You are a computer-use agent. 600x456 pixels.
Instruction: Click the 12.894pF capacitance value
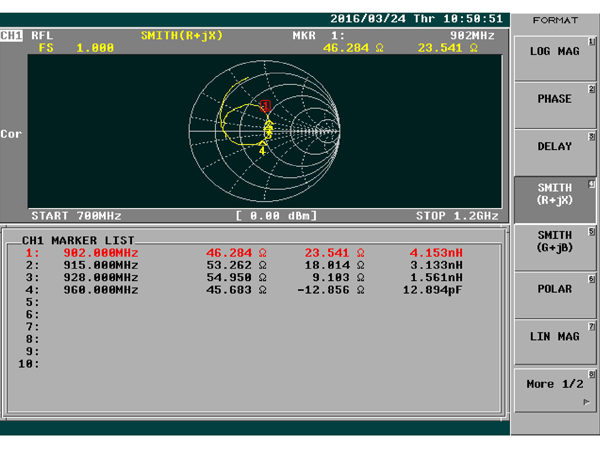(432, 290)
